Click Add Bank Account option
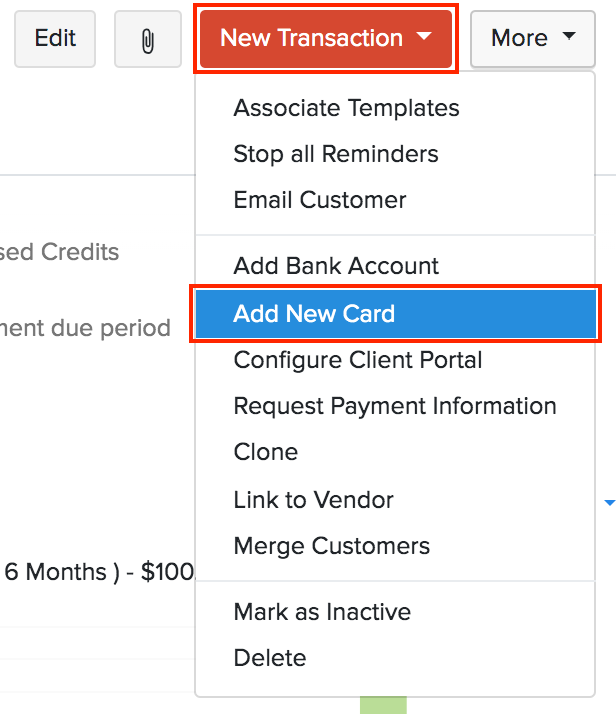Viewport: 616px width, 714px height. click(x=336, y=266)
